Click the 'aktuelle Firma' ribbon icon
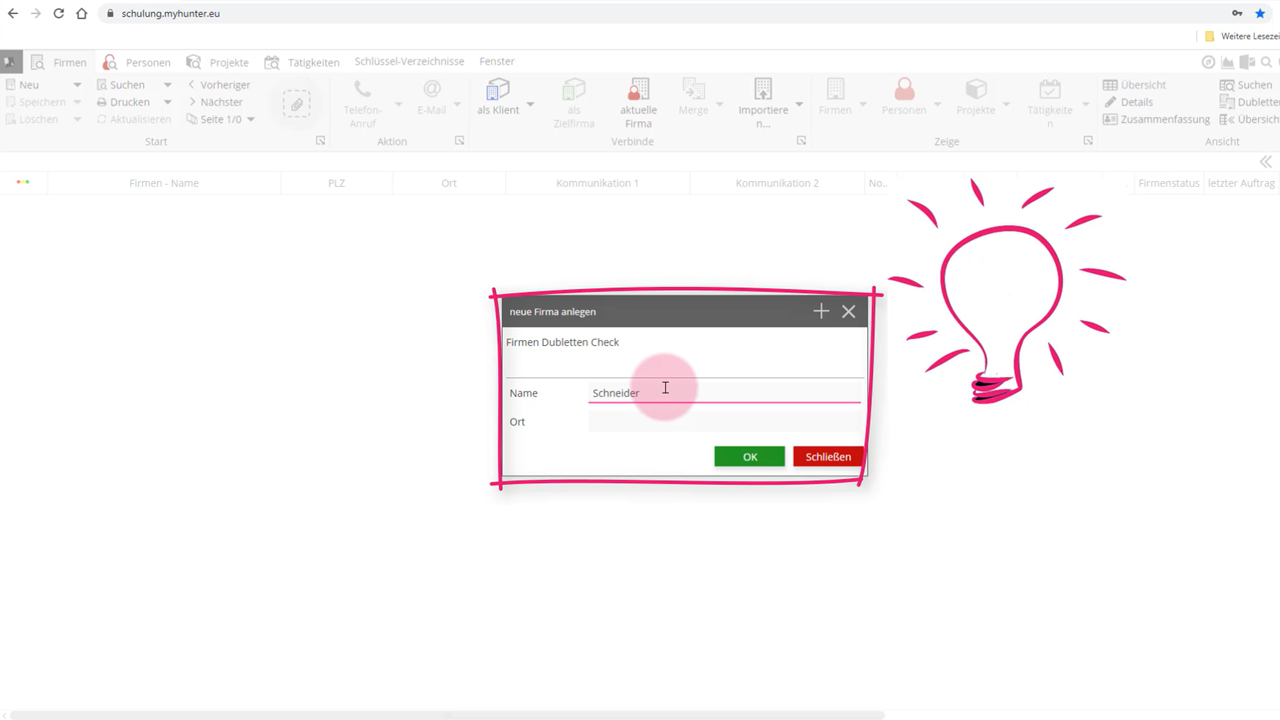1280x720 pixels. pyautogui.click(x=638, y=90)
